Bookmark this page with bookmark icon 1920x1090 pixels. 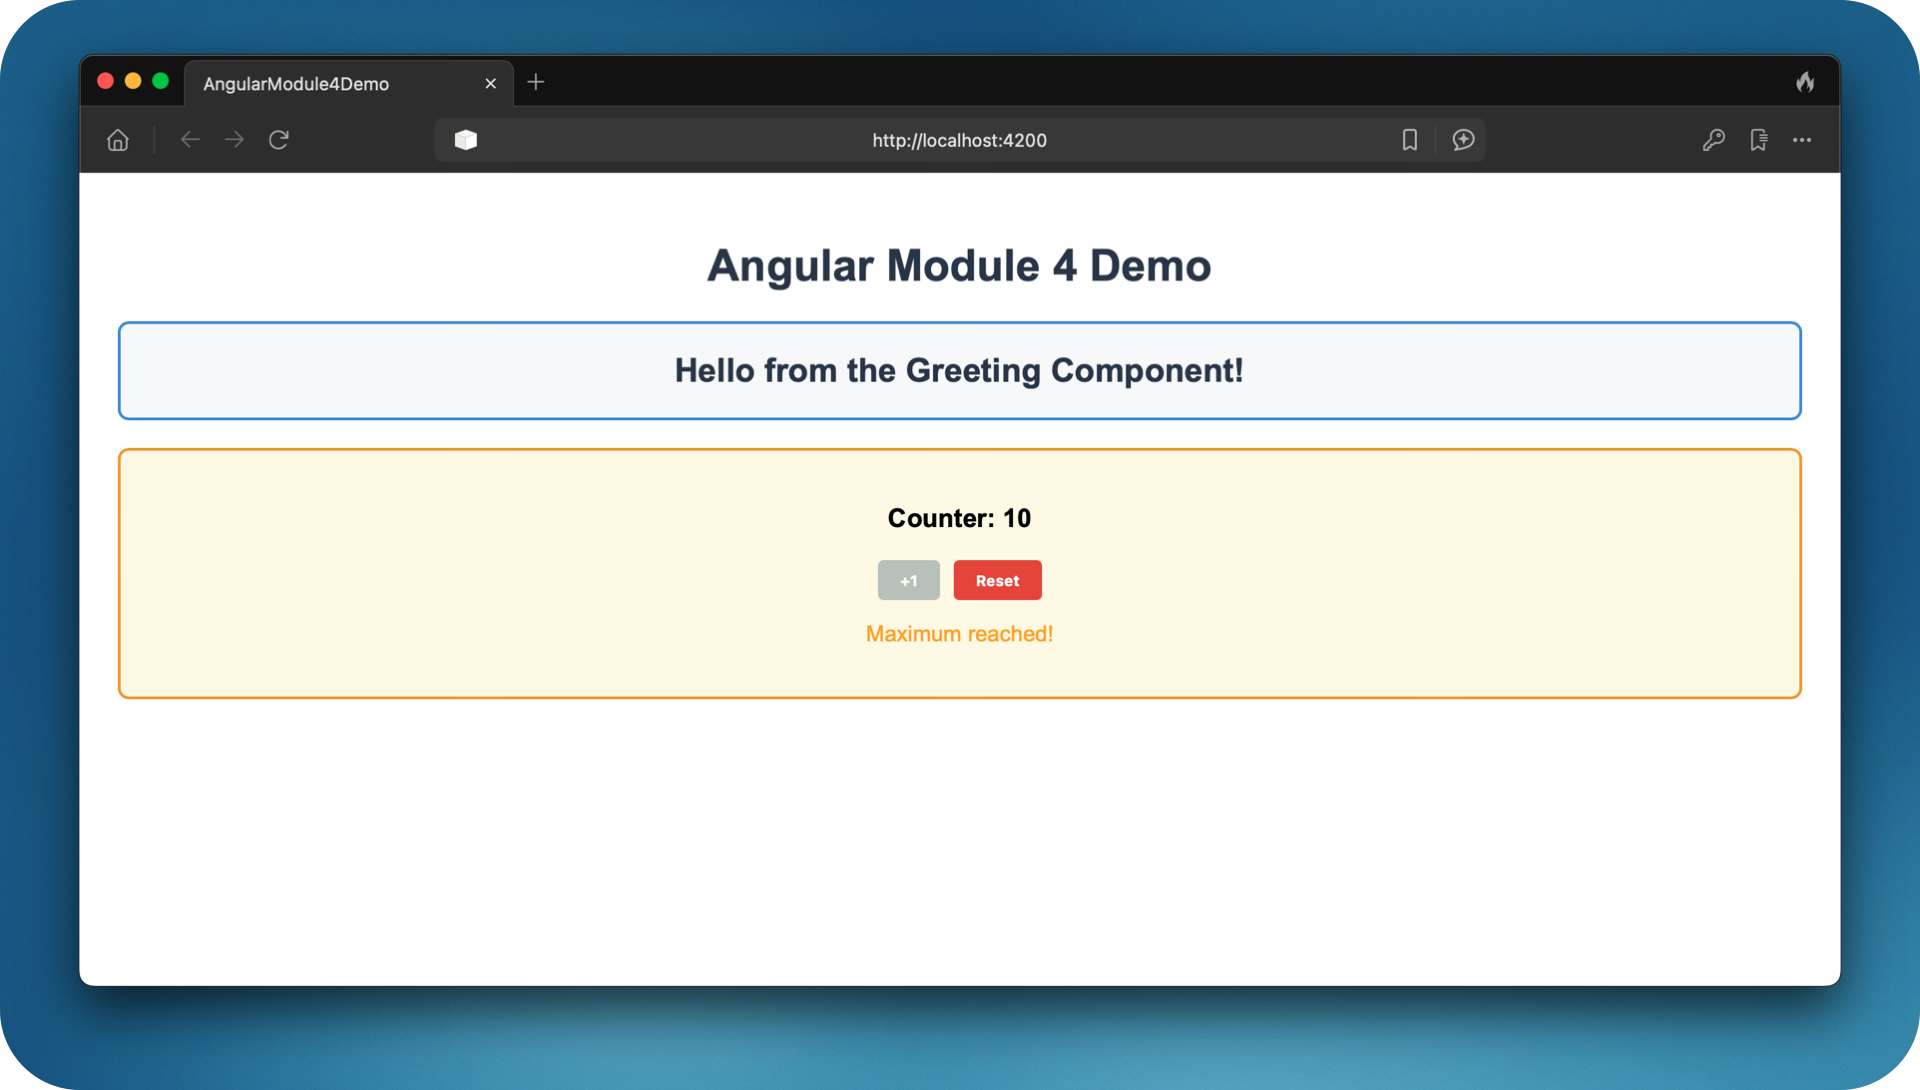pos(1409,140)
